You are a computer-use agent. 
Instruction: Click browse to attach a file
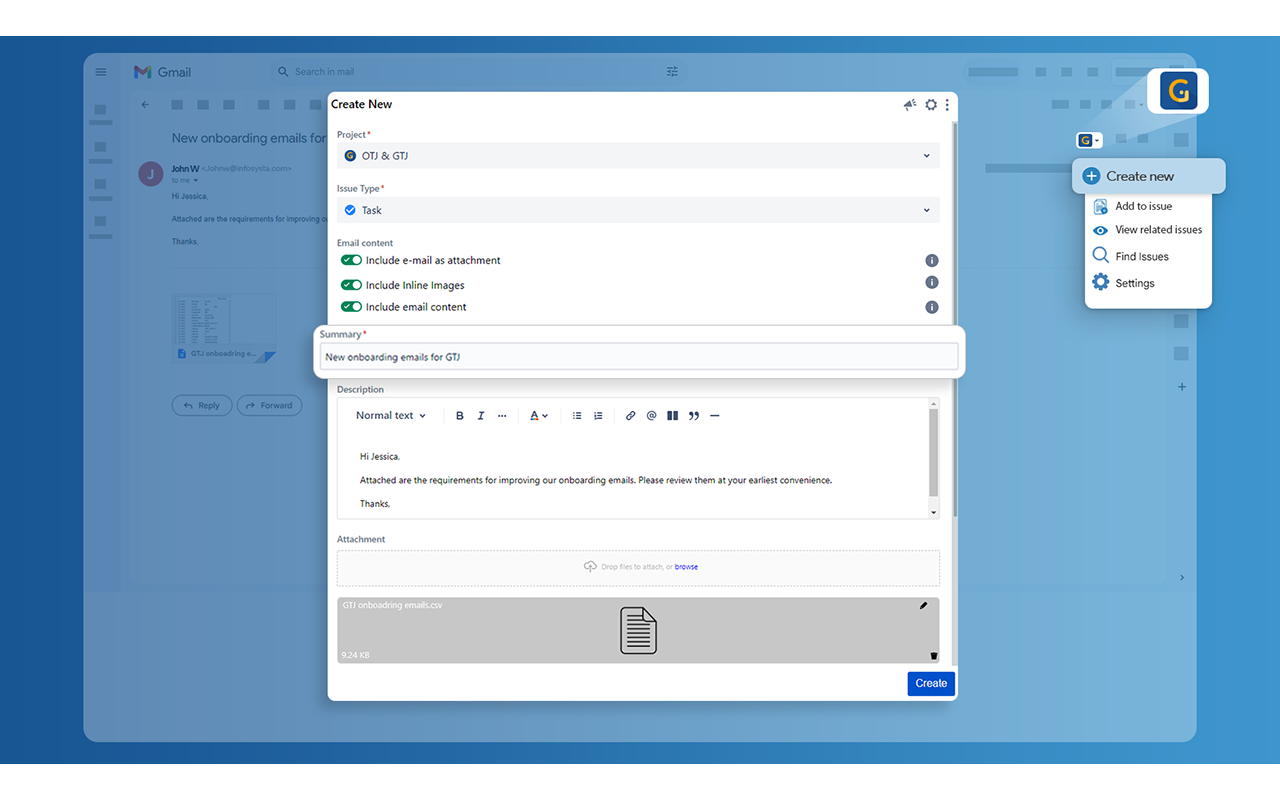coord(686,566)
